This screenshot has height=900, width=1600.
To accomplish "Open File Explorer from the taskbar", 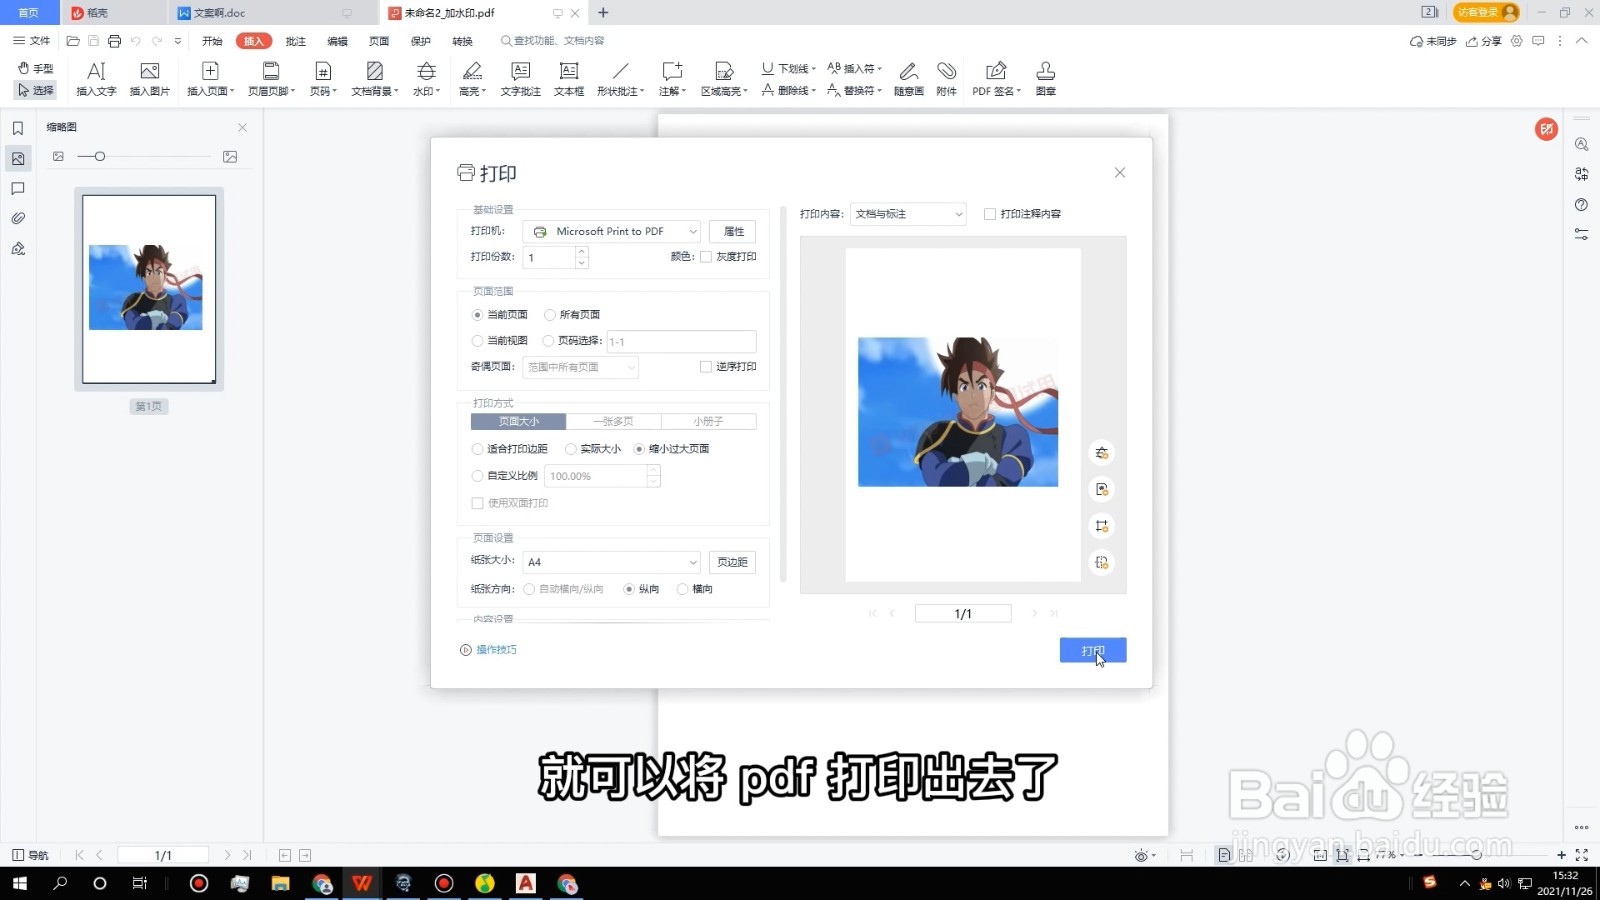I will [280, 883].
